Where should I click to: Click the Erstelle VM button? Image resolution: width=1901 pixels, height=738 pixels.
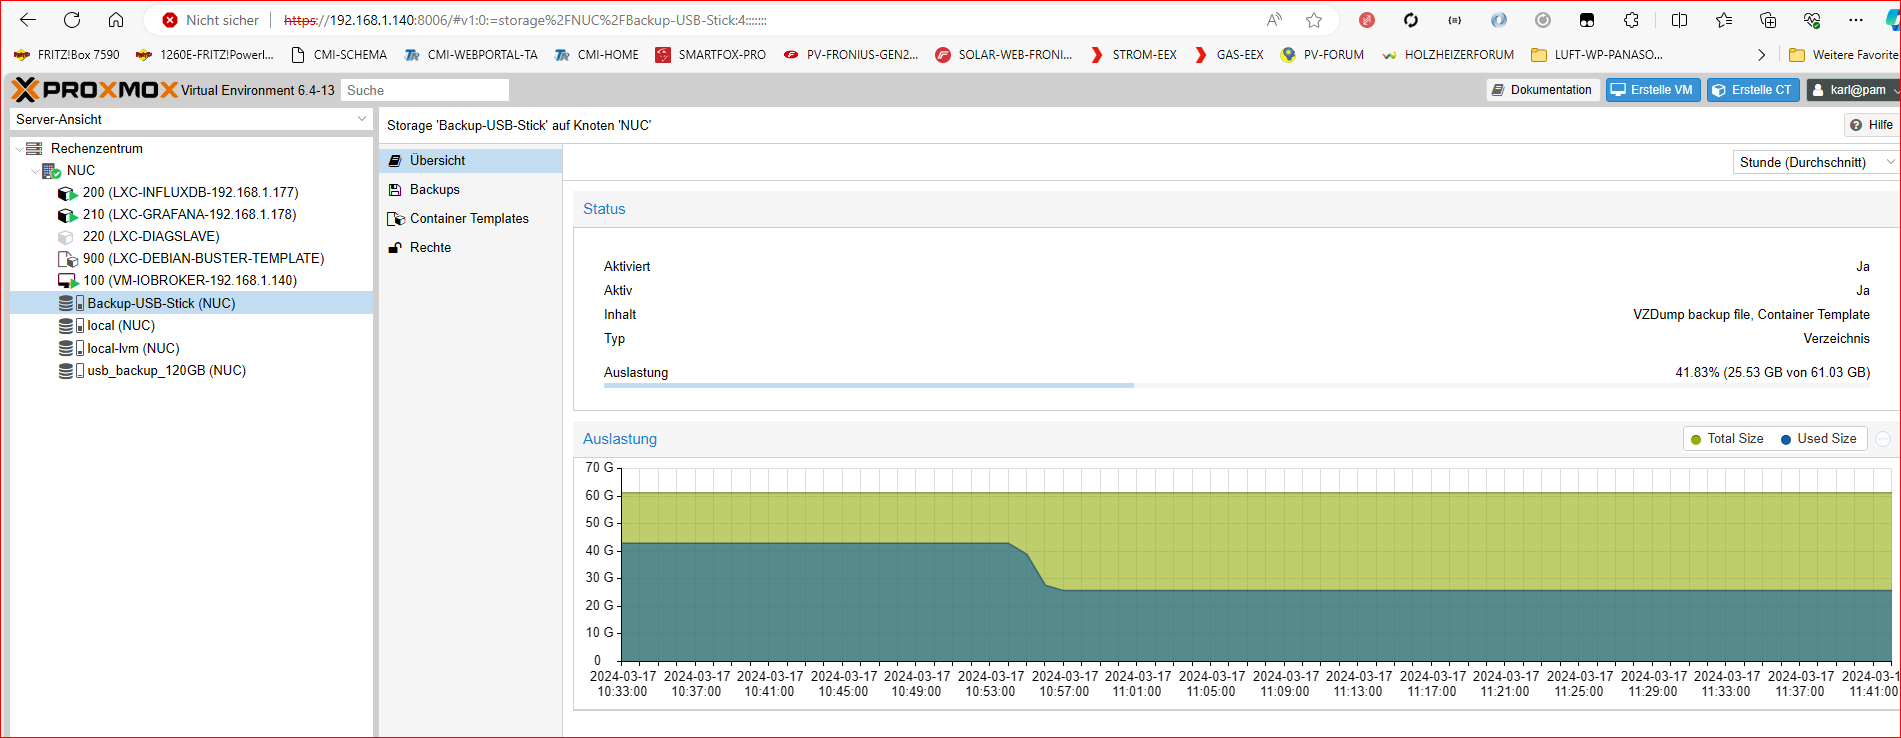[x=1653, y=90]
